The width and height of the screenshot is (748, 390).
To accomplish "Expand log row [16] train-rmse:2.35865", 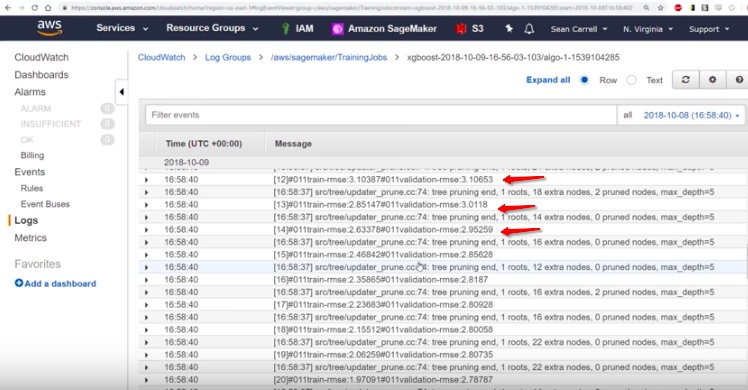I will click(x=146, y=280).
